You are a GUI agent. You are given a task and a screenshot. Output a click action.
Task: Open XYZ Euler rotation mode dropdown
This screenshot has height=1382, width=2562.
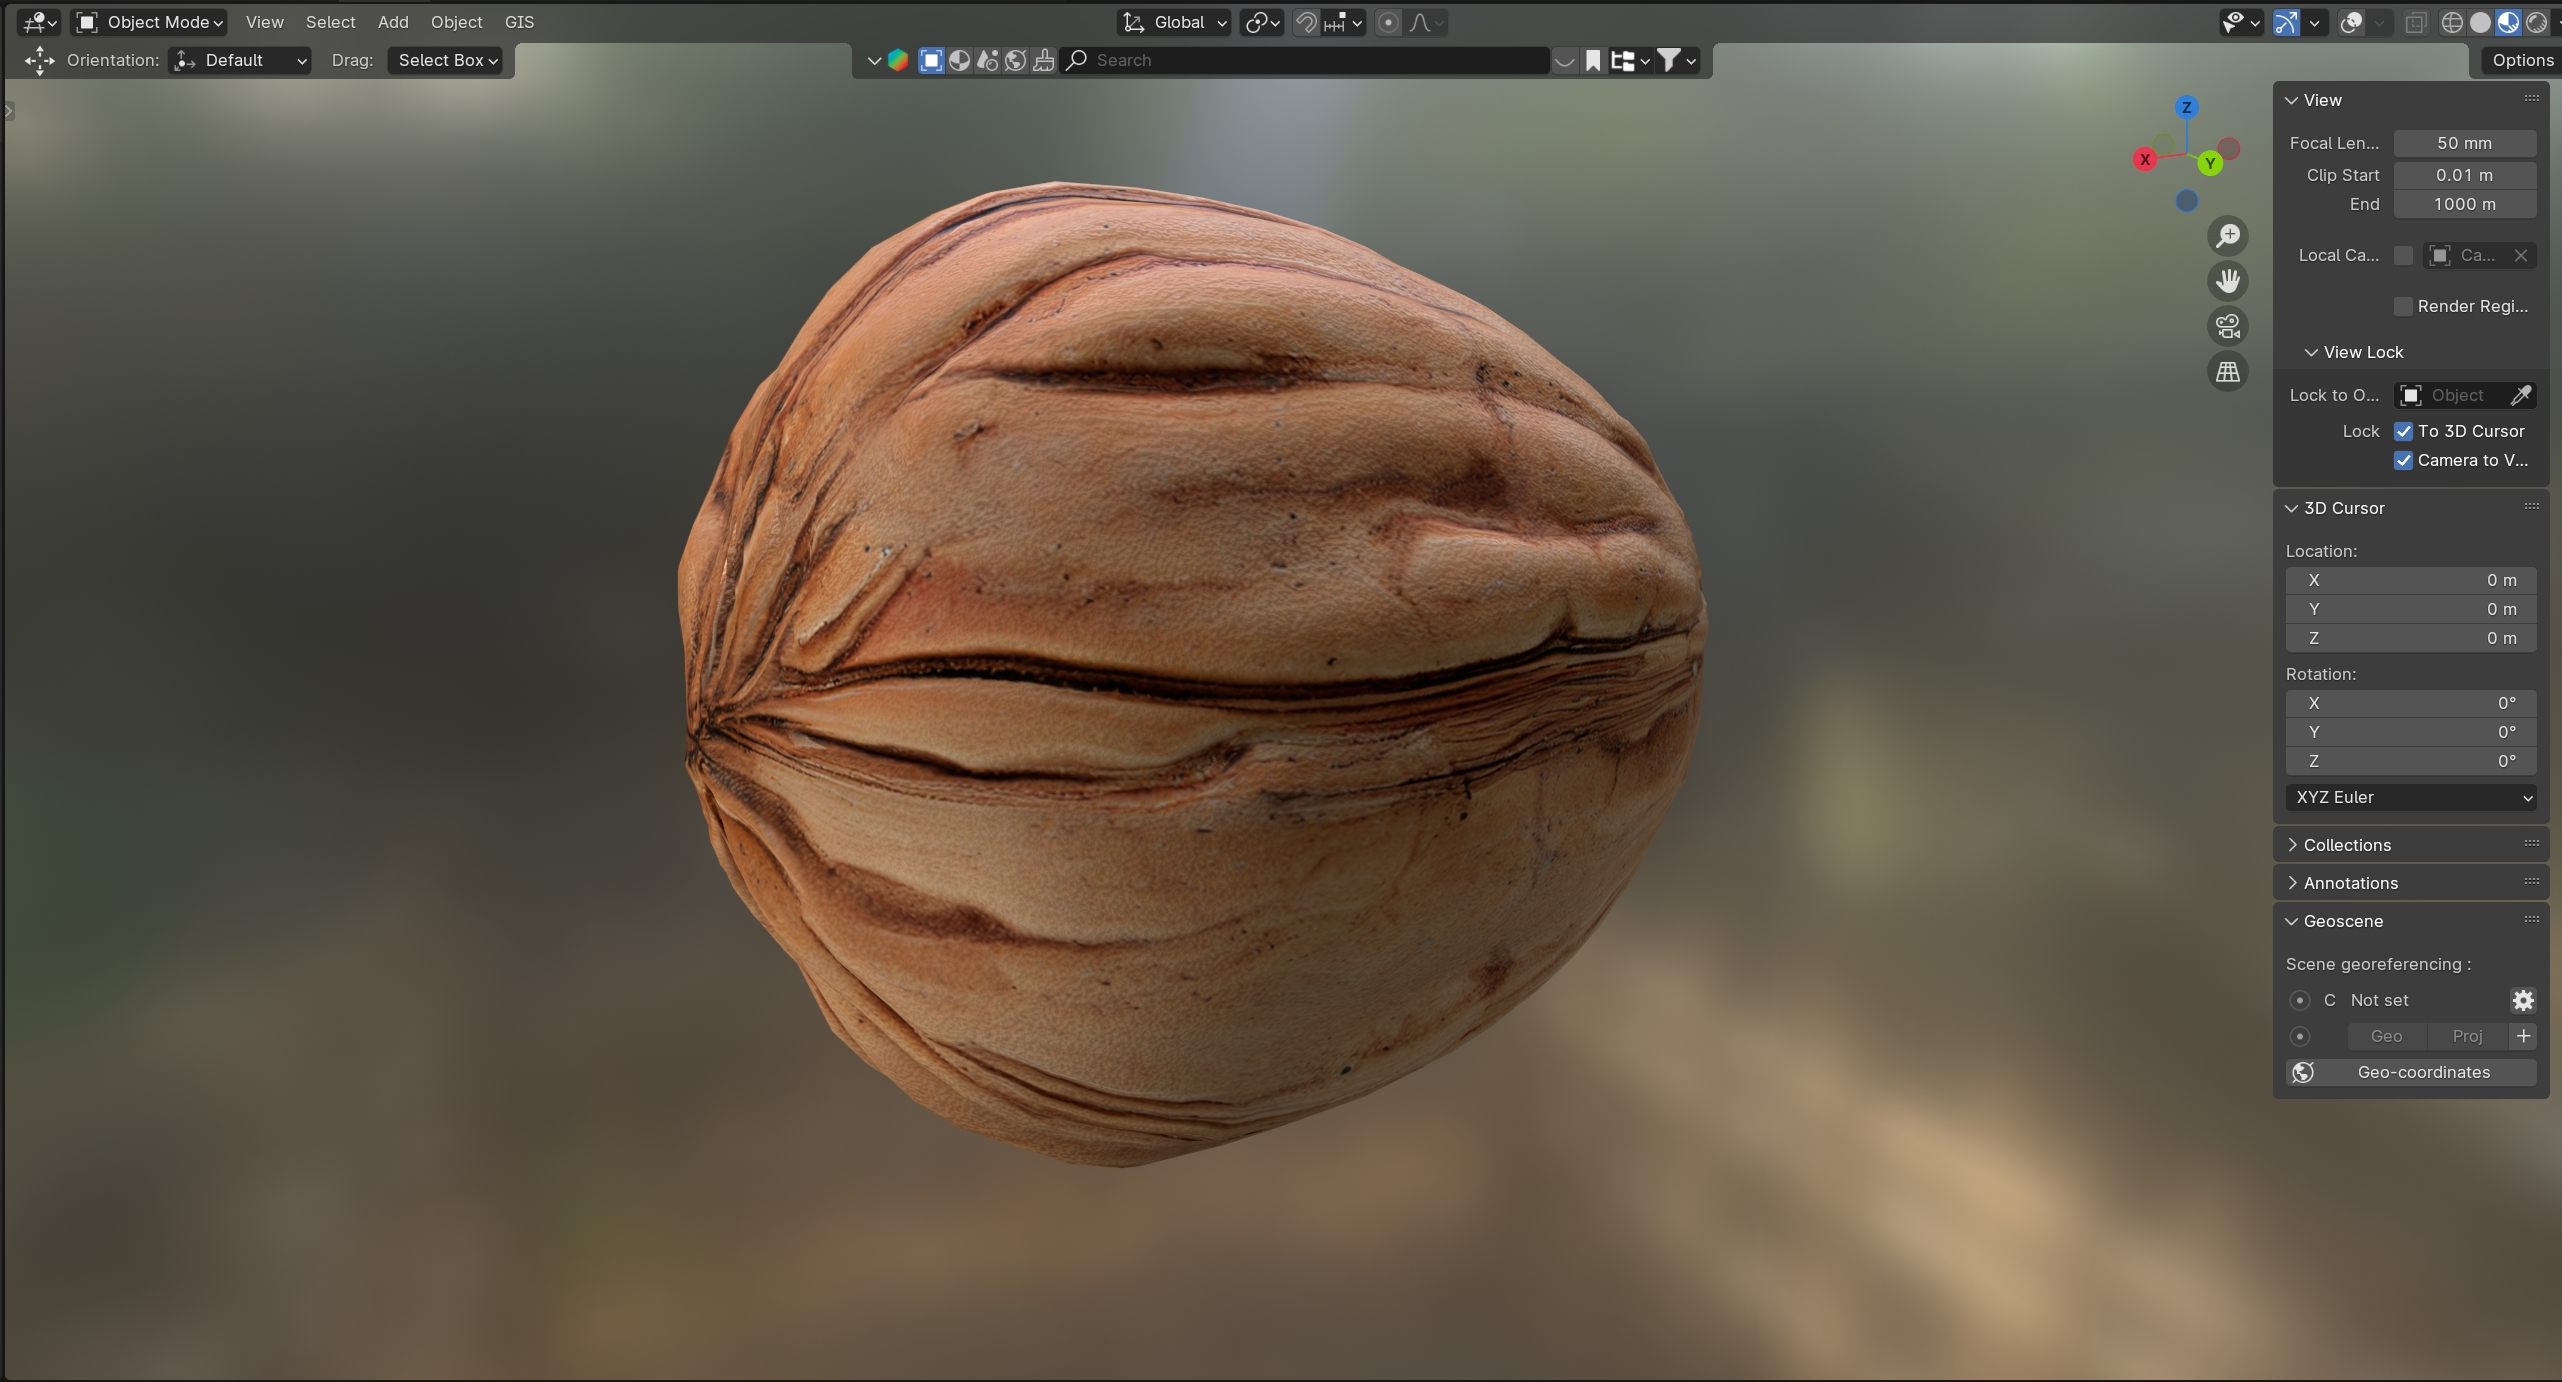(x=2411, y=797)
